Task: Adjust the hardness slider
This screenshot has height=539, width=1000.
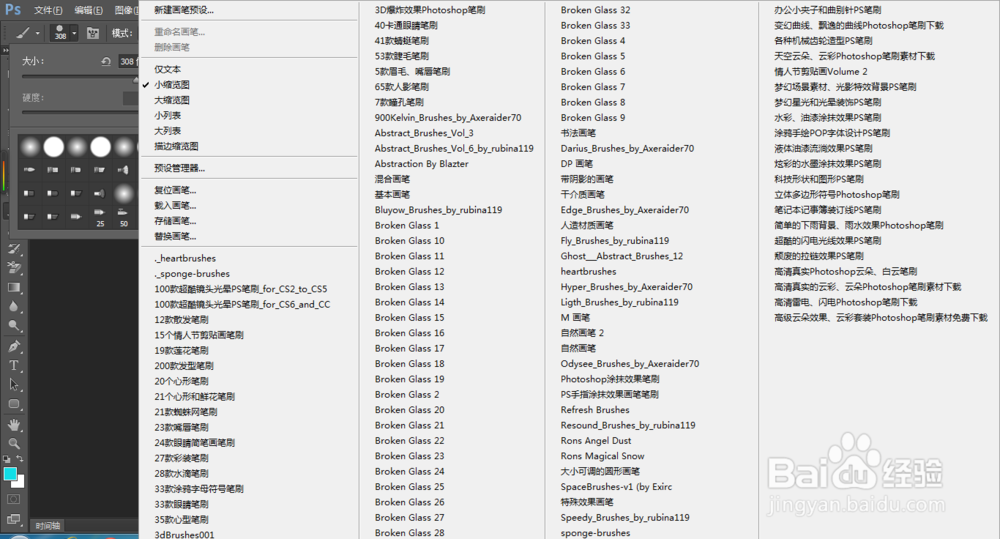Action: (x=80, y=112)
